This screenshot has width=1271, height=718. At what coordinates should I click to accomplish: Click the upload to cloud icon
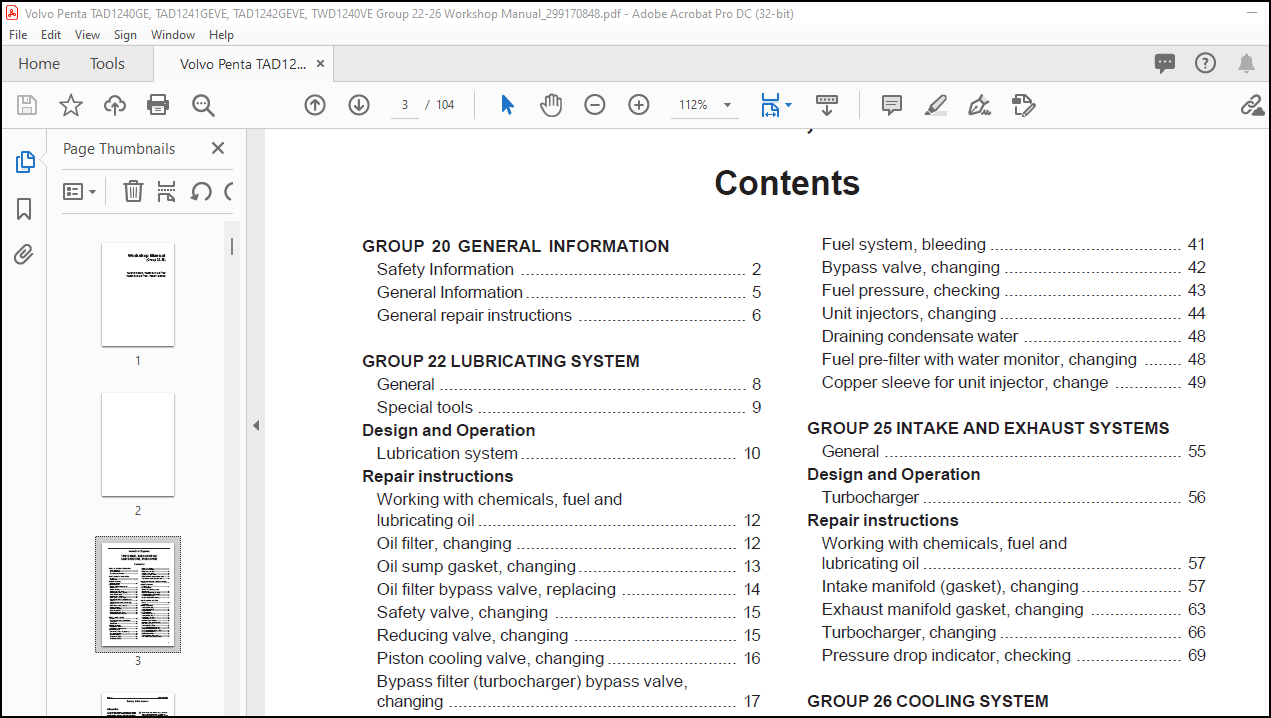(x=115, y=105)
